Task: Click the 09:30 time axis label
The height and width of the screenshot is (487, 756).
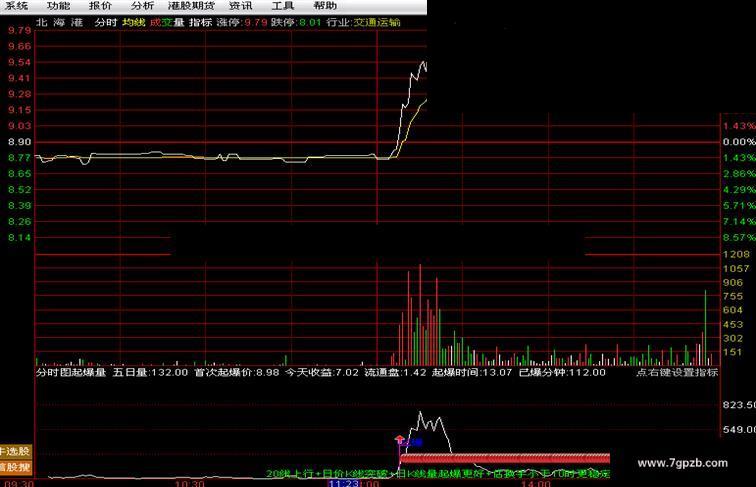Action: (x=20, y=483)
